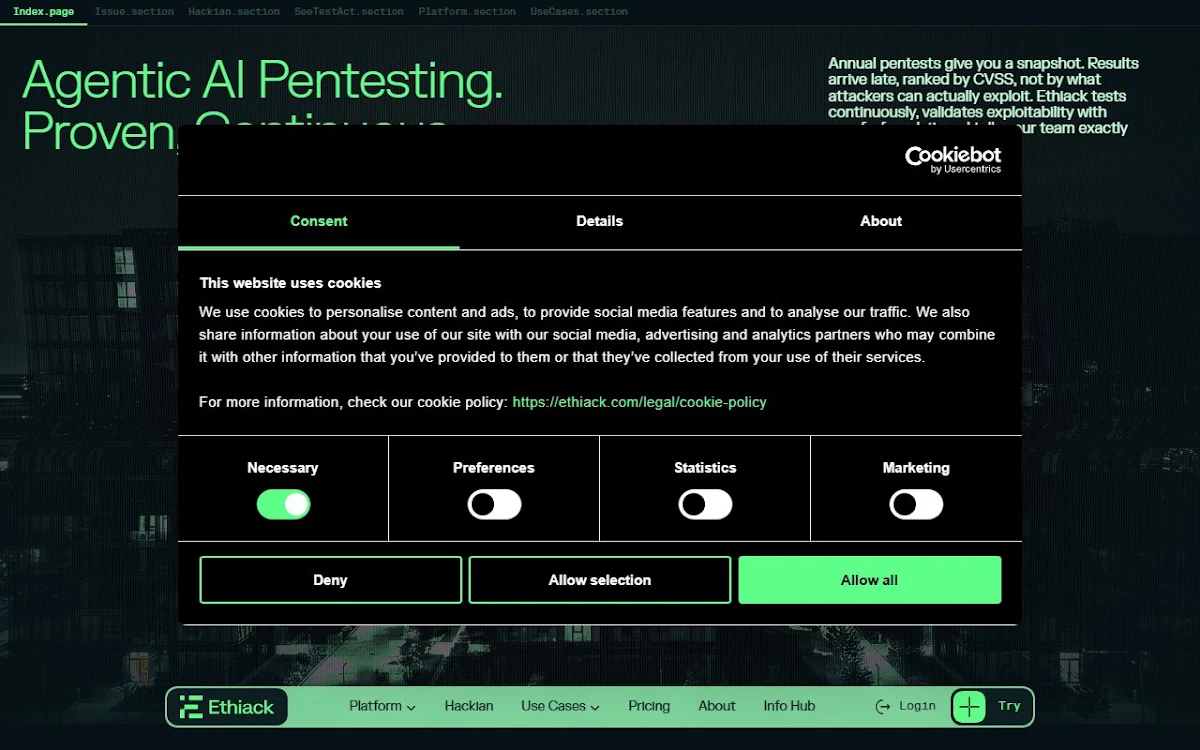Click the Marketing category label
The image size is (1200, 750).
pos(916,468)
